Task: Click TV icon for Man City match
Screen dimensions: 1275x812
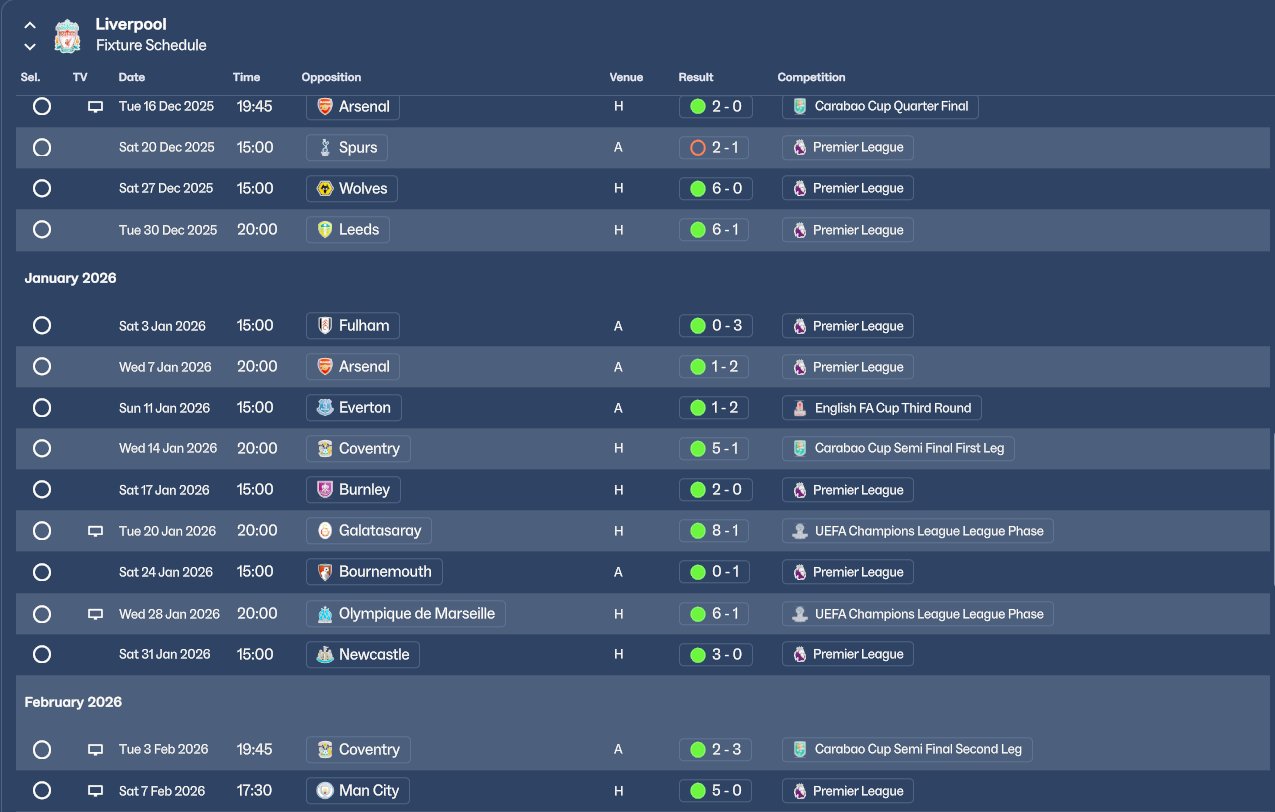Action: pos(96,791)
